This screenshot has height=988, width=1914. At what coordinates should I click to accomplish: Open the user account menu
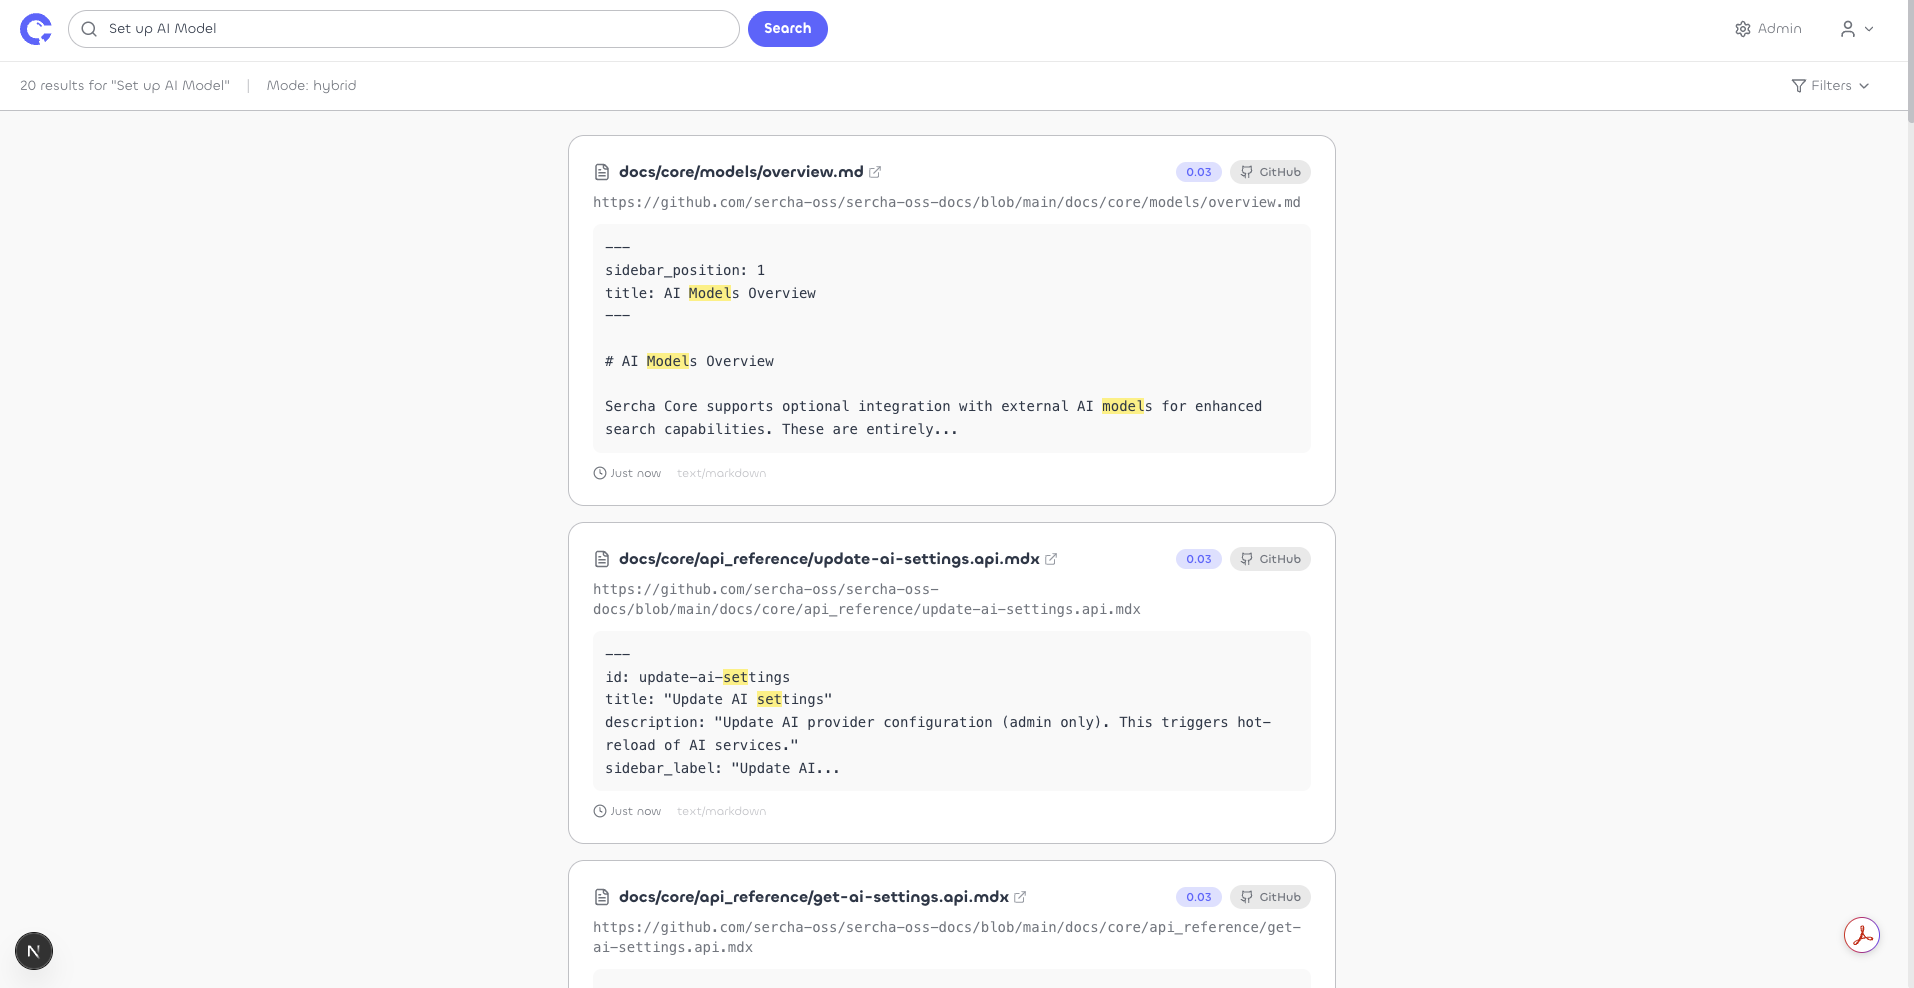1856,29
